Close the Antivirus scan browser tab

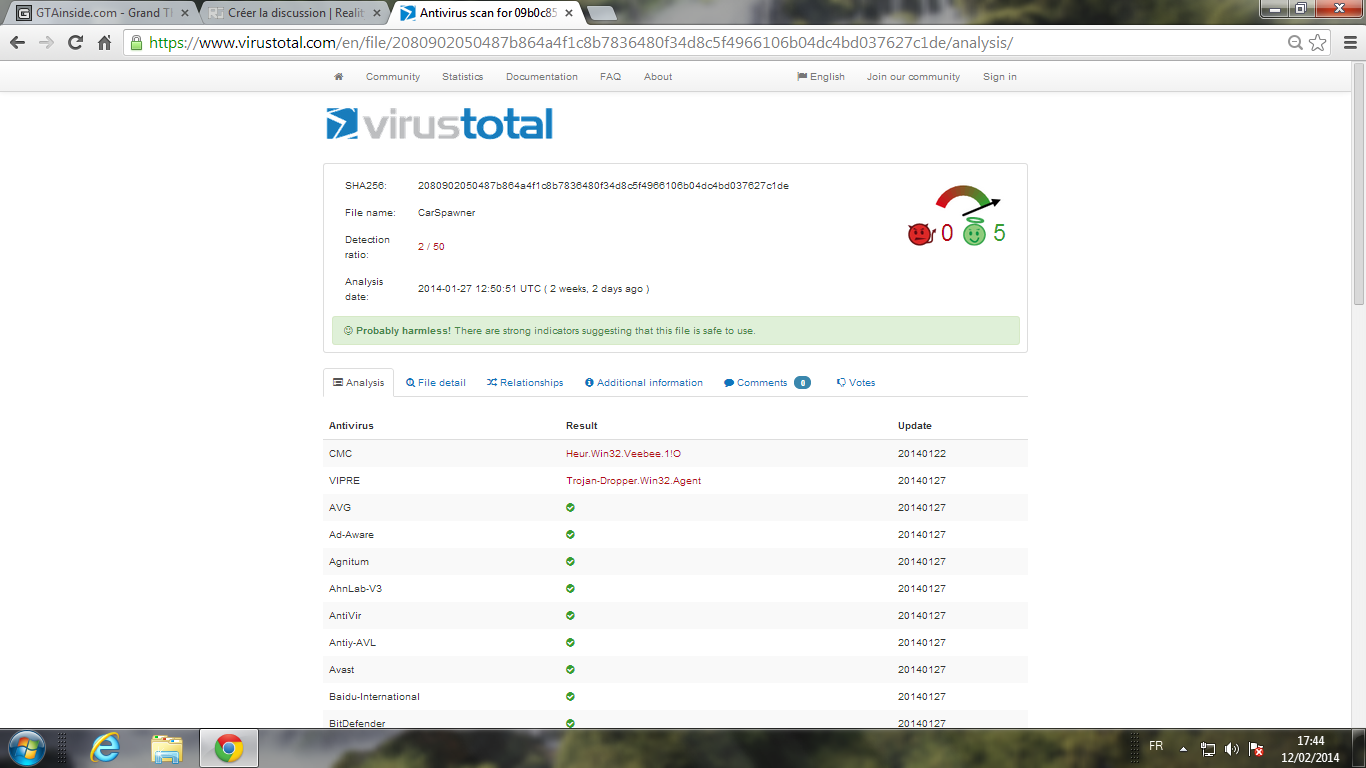(x=568, y=13)
